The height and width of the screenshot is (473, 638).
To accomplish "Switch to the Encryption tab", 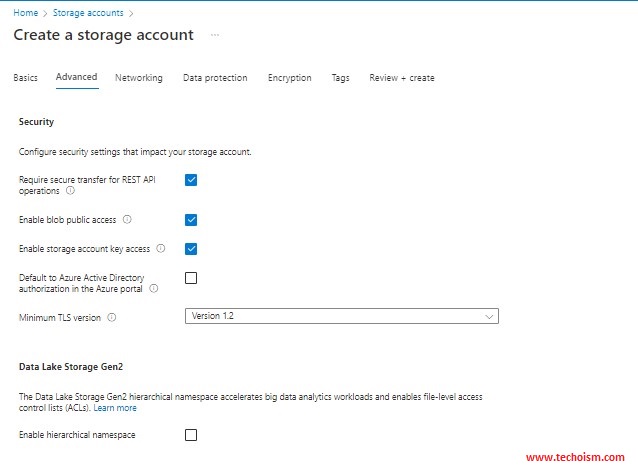I will (x=290, y=78).
